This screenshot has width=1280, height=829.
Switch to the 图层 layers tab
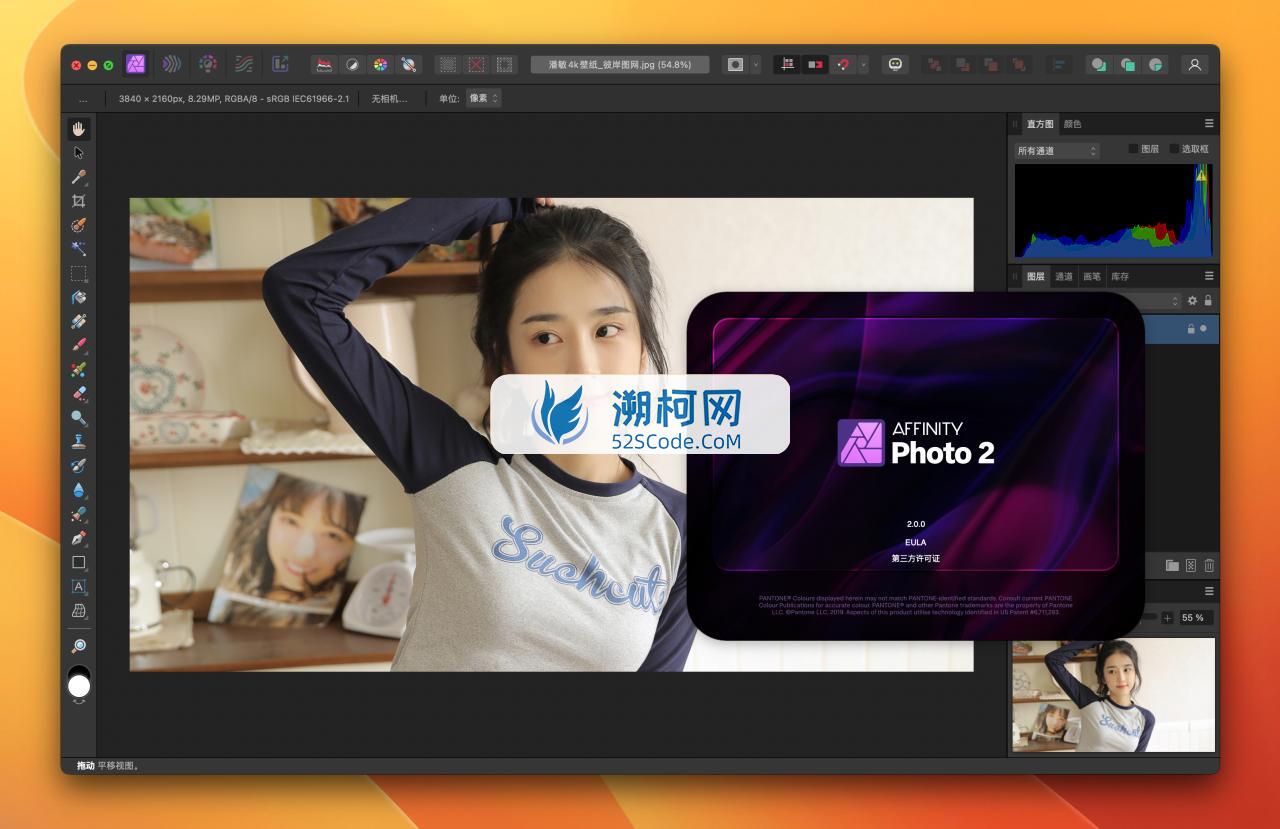pos(1035,276)
